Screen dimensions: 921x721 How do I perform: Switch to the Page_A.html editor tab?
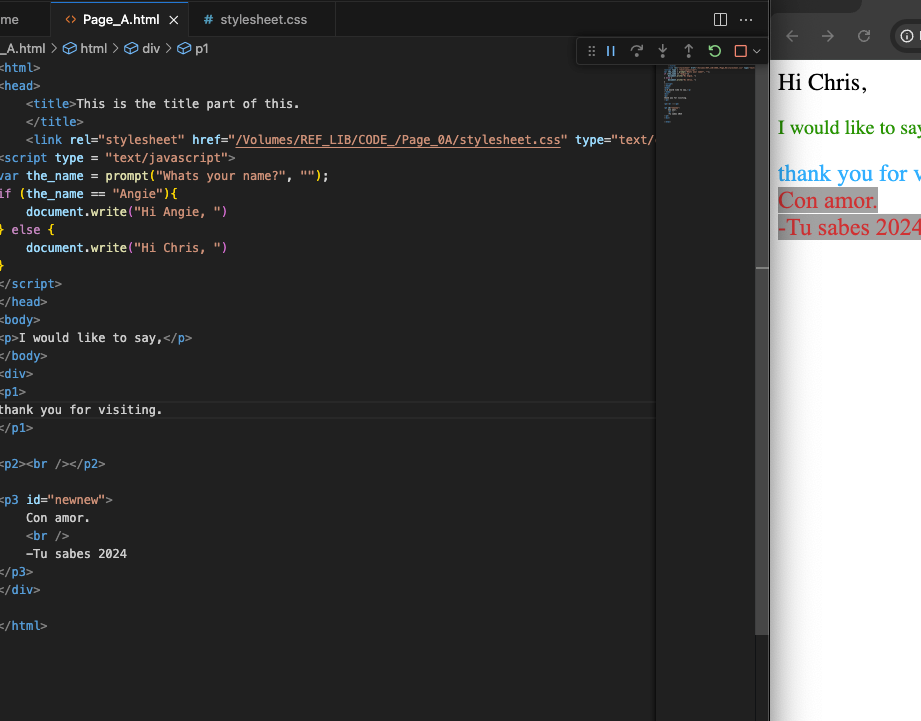120,20
